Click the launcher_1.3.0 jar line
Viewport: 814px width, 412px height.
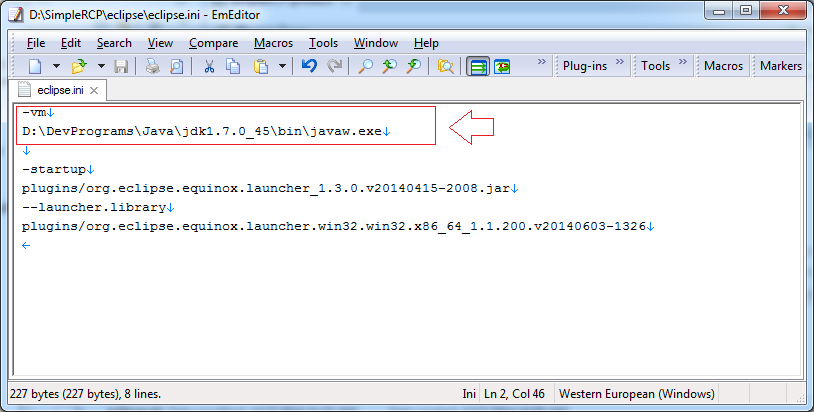click(x=266, y=188)
